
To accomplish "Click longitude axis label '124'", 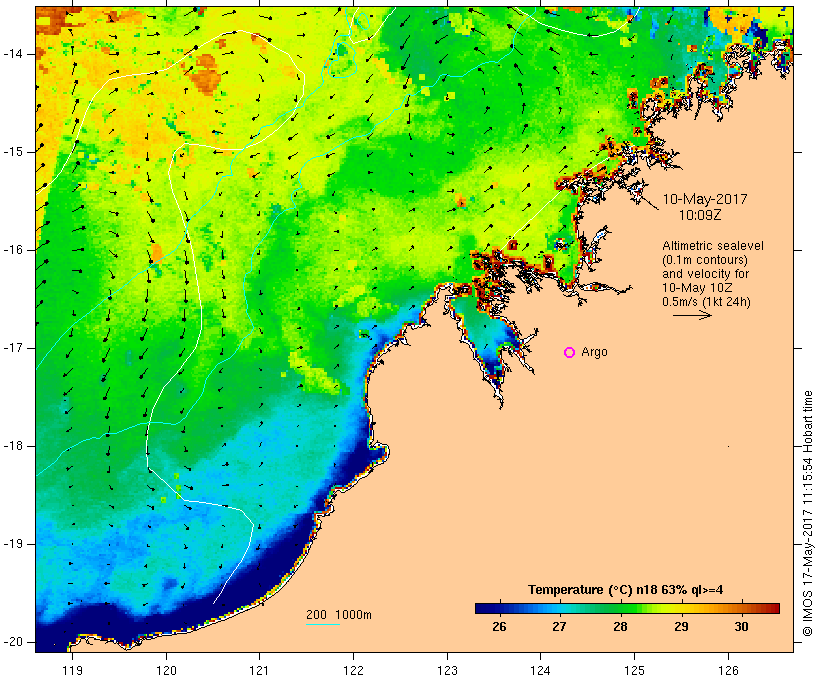I will point(541,671).
